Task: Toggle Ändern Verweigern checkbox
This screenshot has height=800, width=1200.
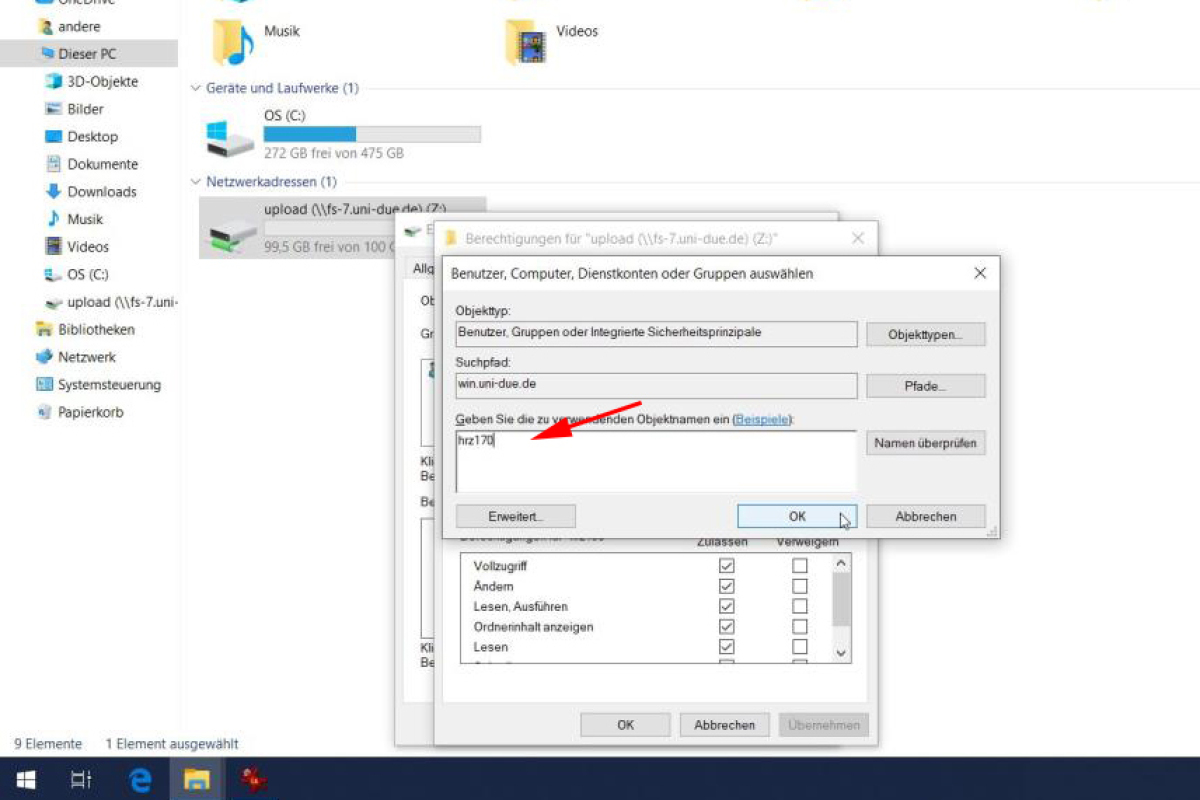Action: point(799,586)
